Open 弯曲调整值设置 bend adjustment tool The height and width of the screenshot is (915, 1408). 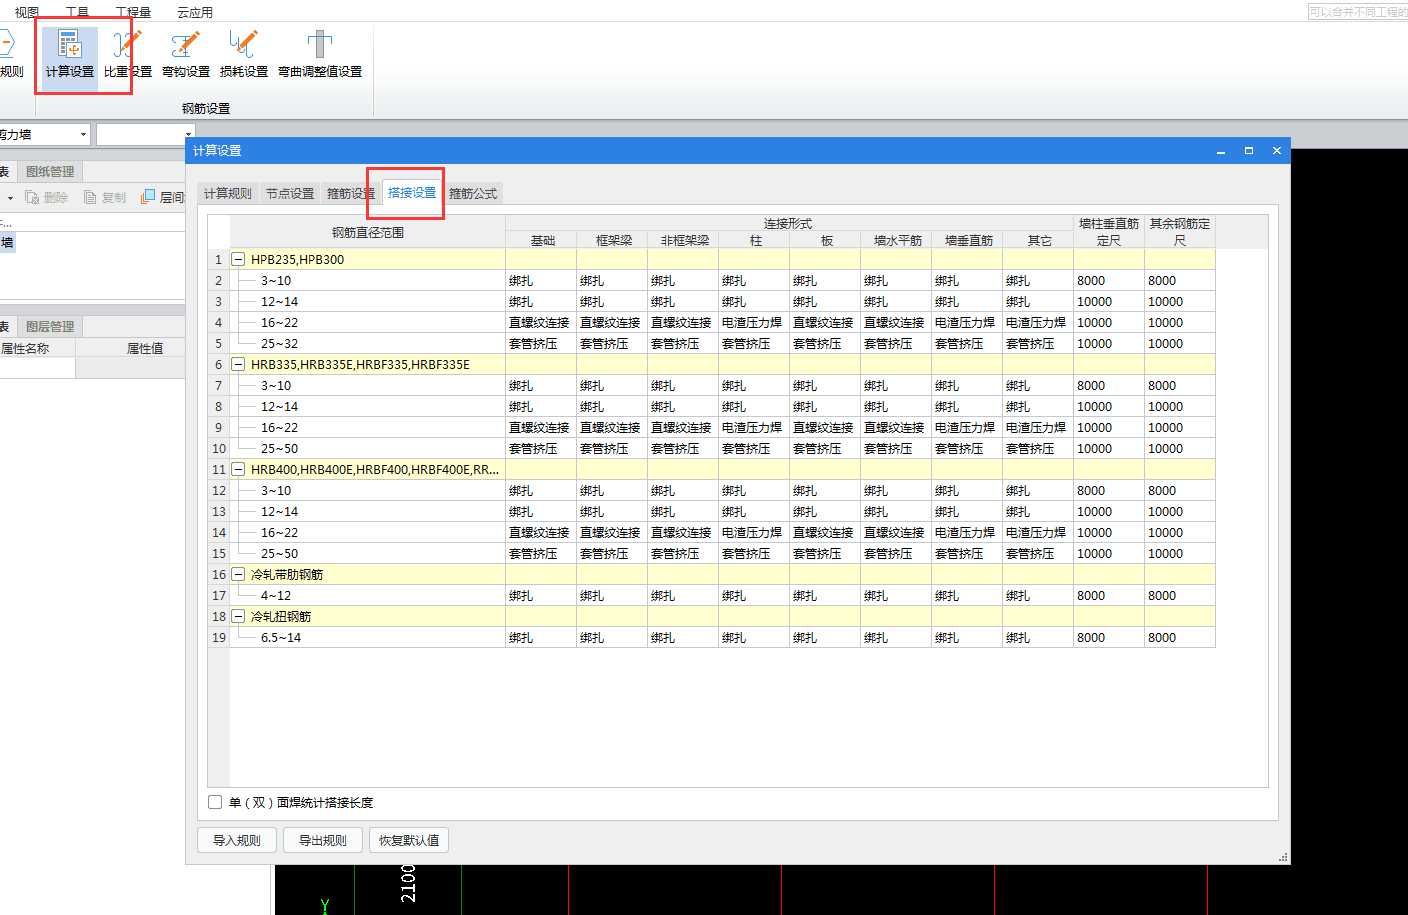tap(320, 55)
